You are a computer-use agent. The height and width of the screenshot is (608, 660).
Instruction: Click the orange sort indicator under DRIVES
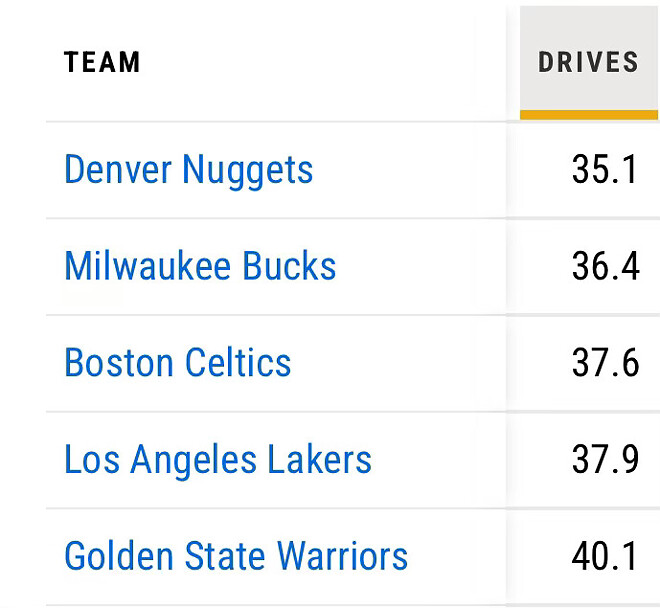click(588, 115)
